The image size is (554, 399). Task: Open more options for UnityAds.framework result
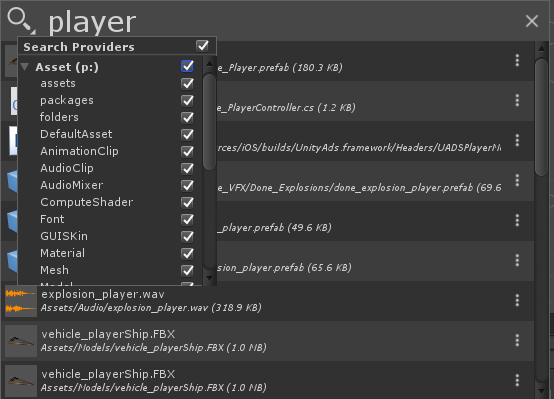[x=517, y=140]
